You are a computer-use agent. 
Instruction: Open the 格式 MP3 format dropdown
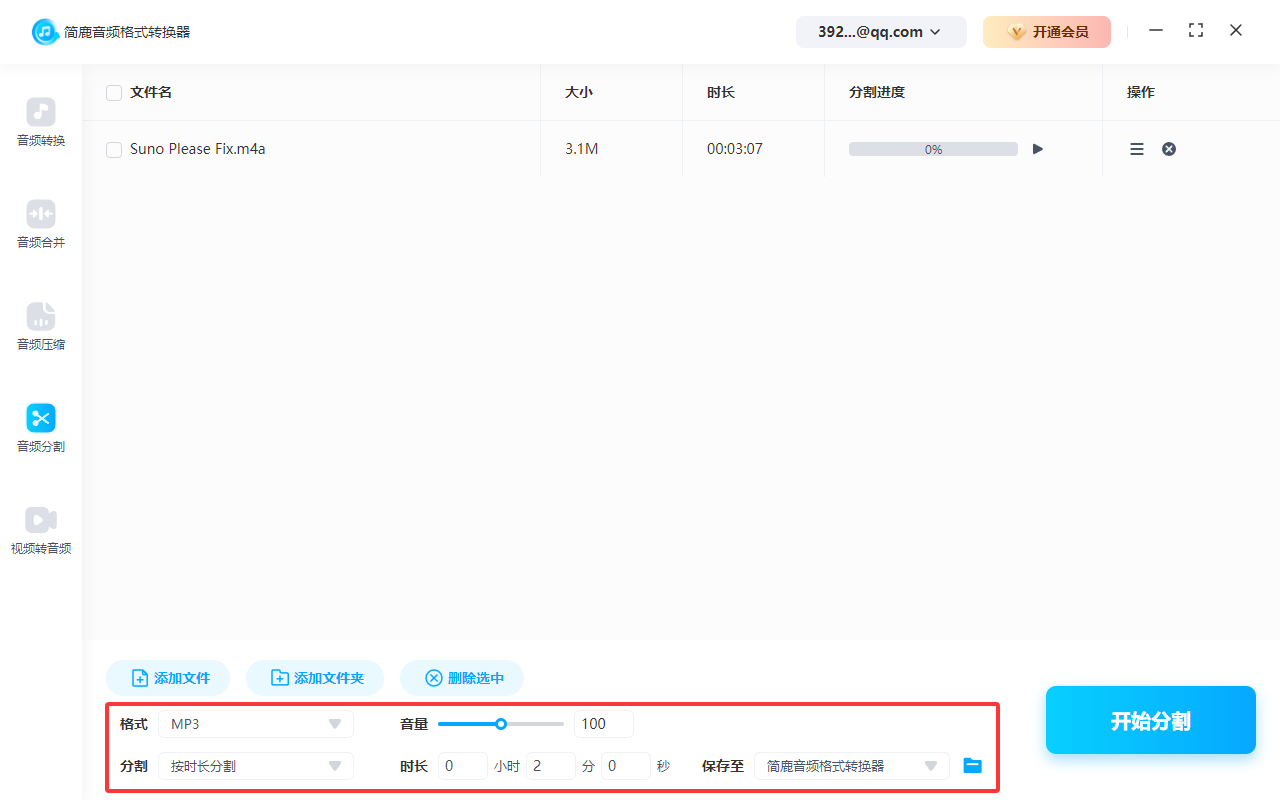tap(255, 723)
